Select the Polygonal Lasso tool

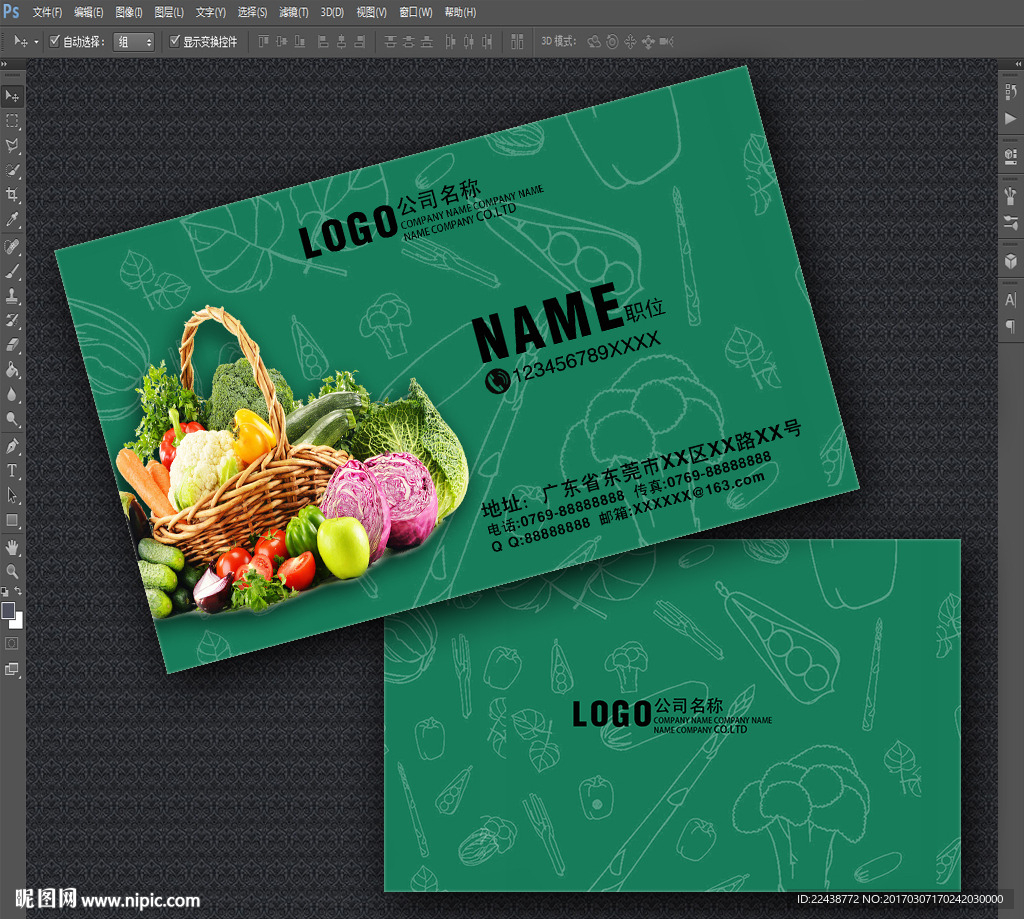(x=12, y=146)
